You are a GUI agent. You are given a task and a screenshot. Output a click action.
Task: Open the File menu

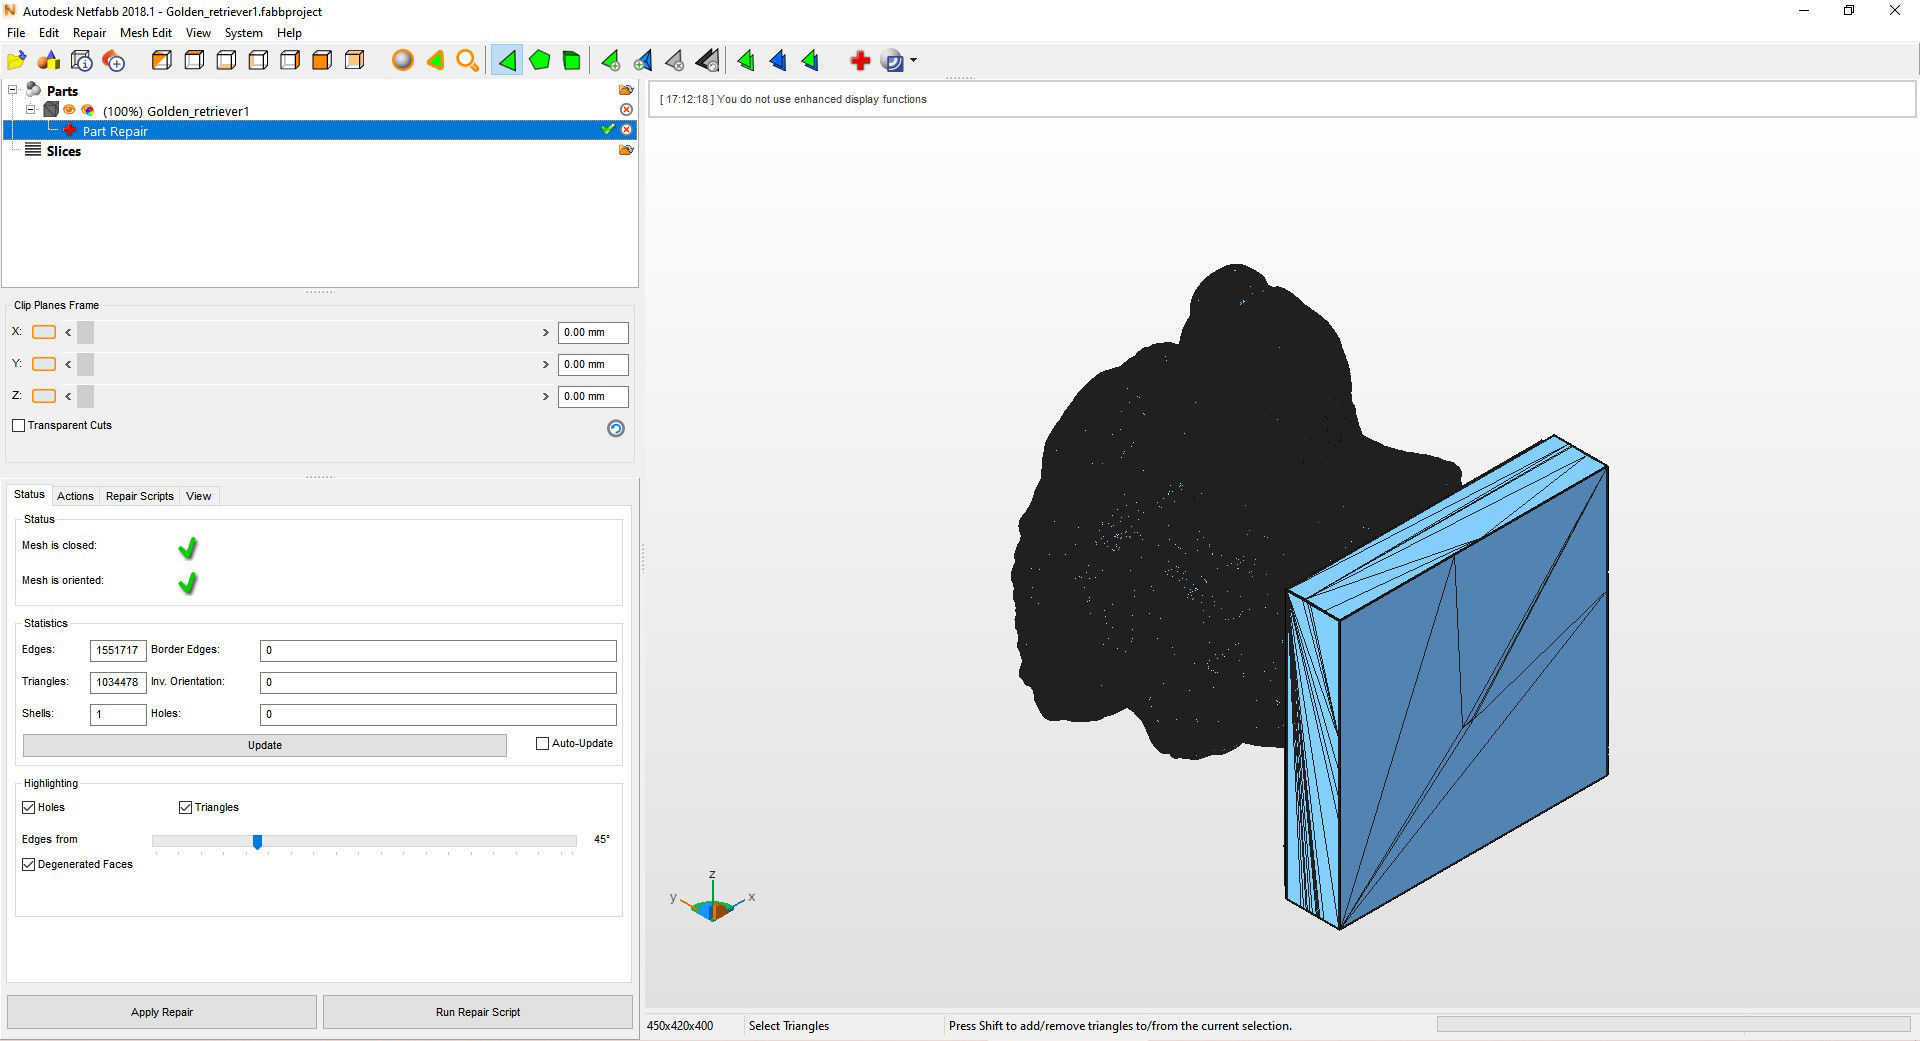pos(16,33)
